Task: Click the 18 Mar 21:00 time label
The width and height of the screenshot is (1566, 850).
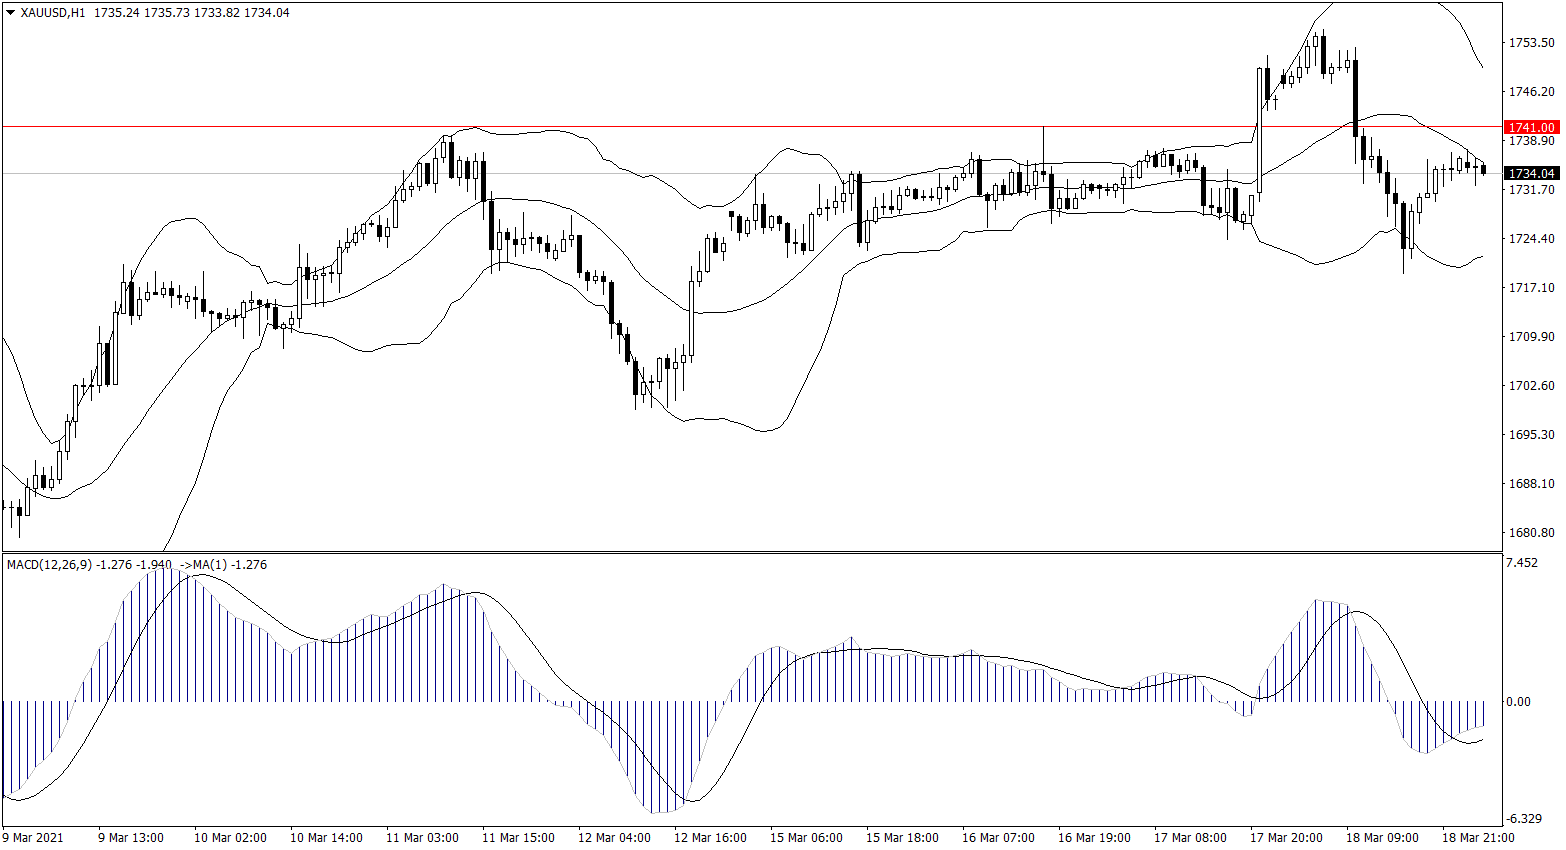Action: [1478, 838]
